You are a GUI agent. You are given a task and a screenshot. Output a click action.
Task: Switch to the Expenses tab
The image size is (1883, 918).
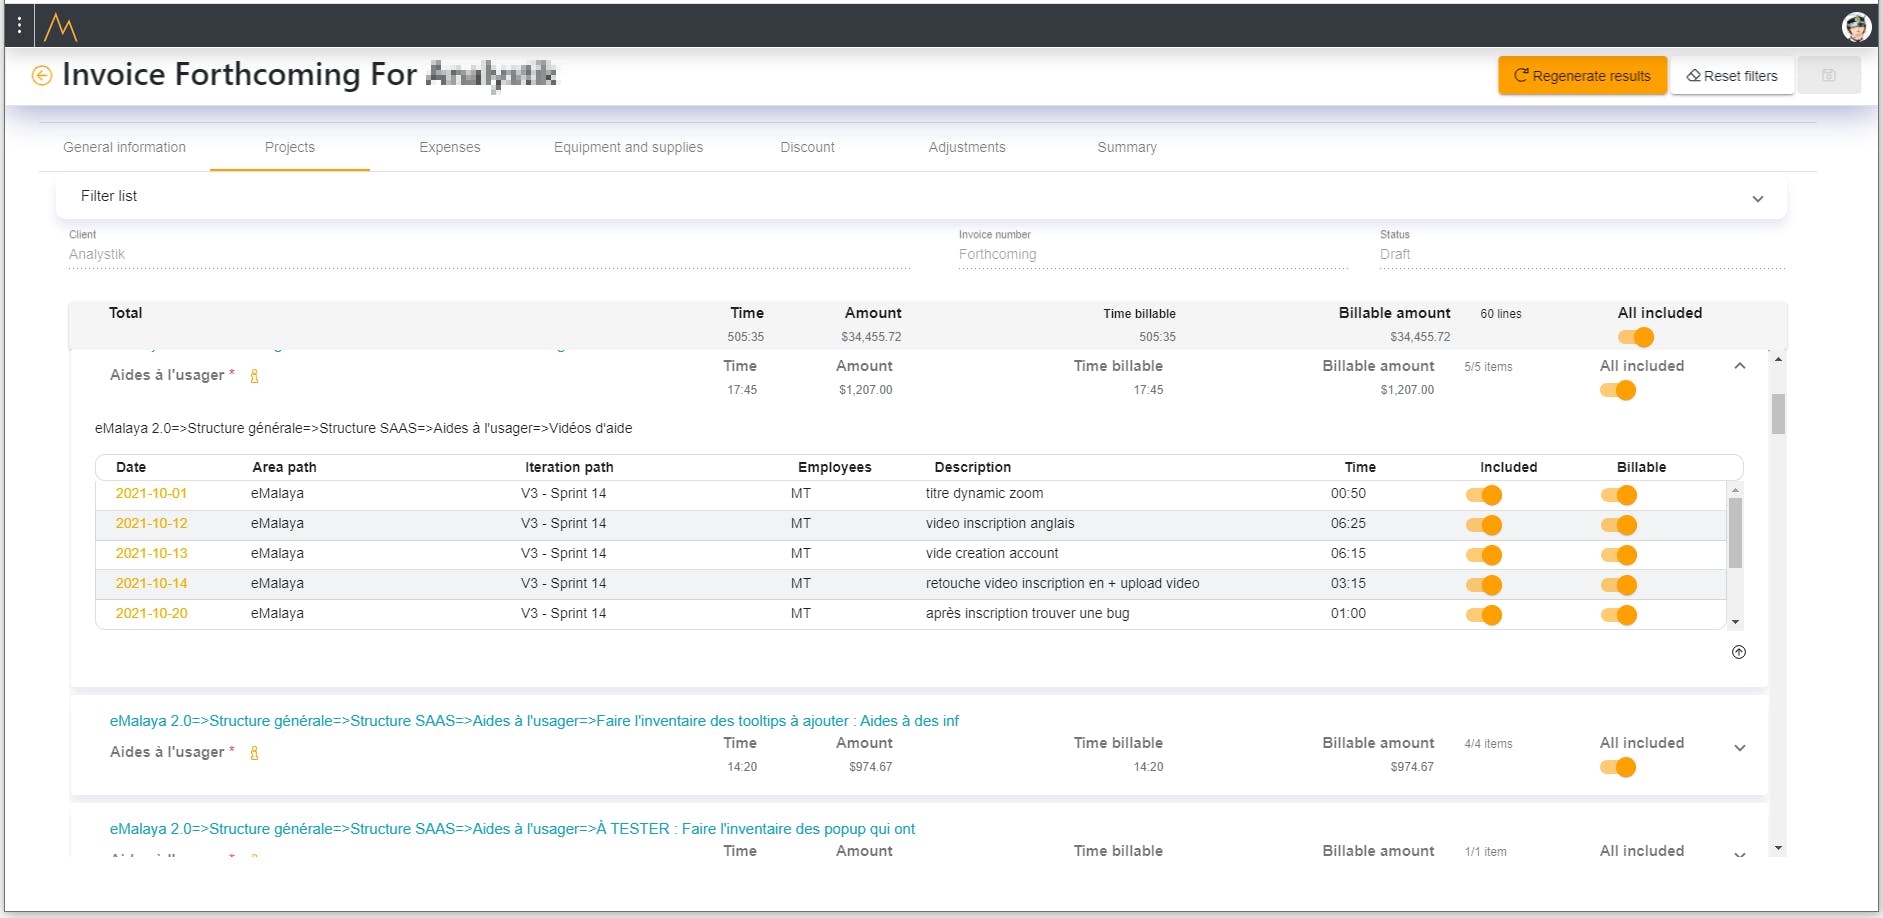(x=449, y=147)
